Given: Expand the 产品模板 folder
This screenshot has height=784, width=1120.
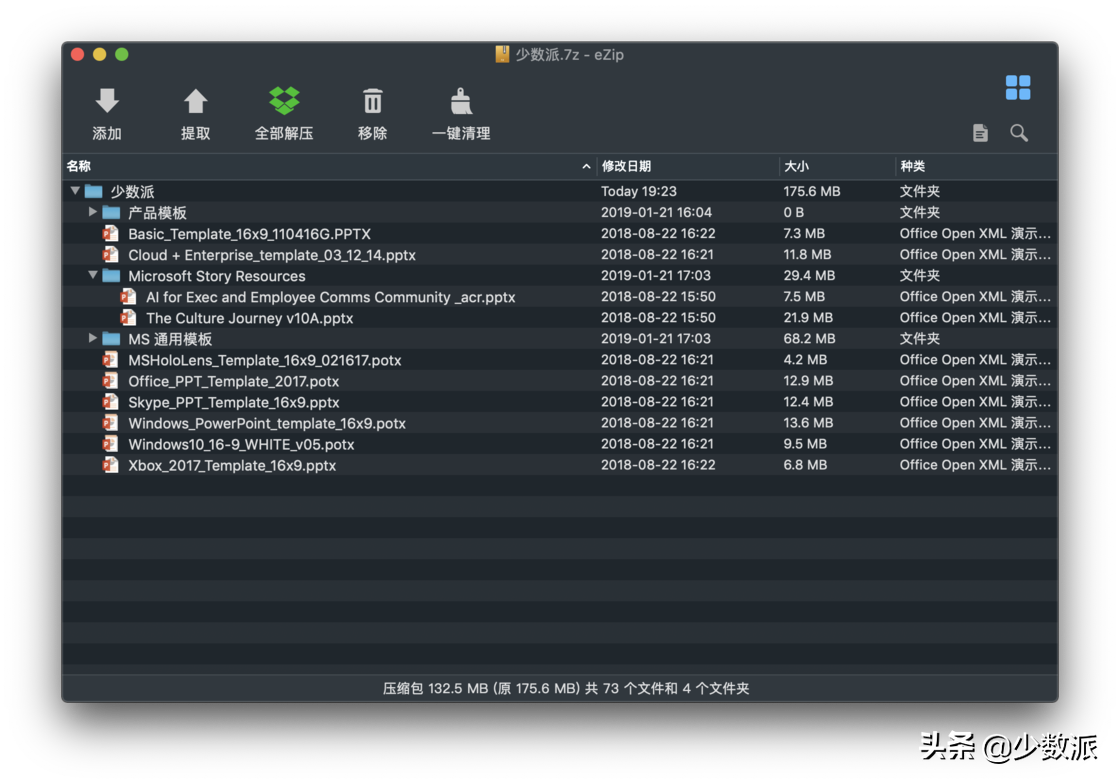Looking at the screenshot, I should (92, 212).
